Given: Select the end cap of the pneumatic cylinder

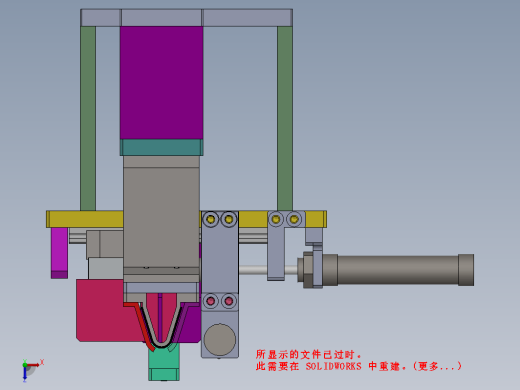Looking at the screenshot, I should (466, 270).
